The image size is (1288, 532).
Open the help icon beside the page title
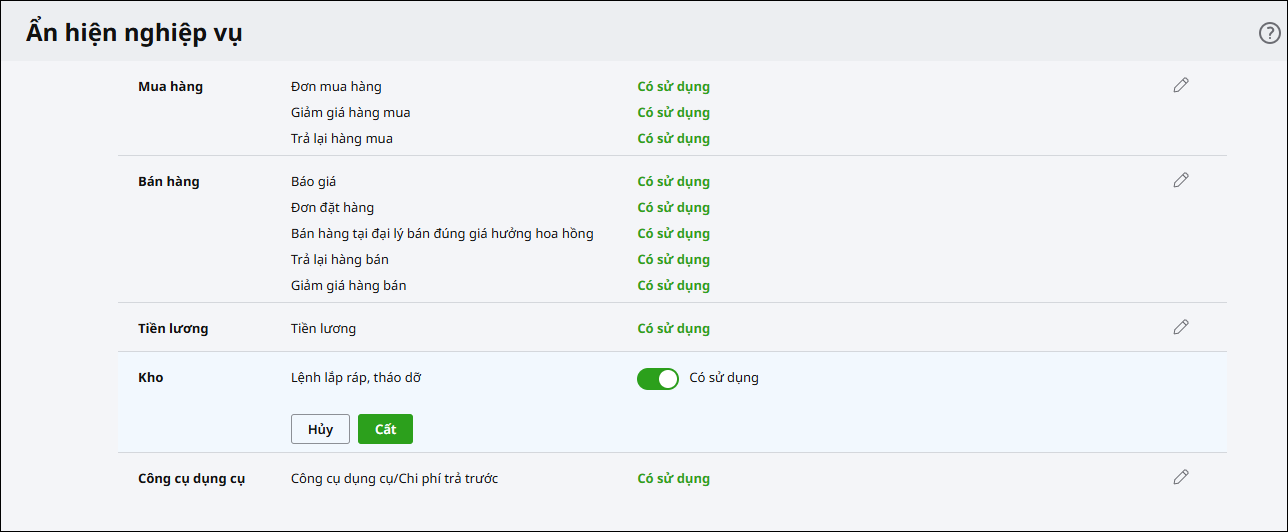click(x=1269, y=33)
